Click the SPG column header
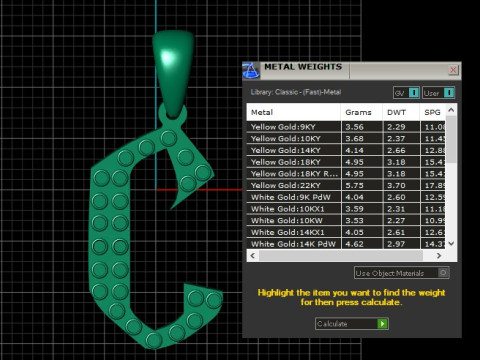 click(x=432, y=112)
